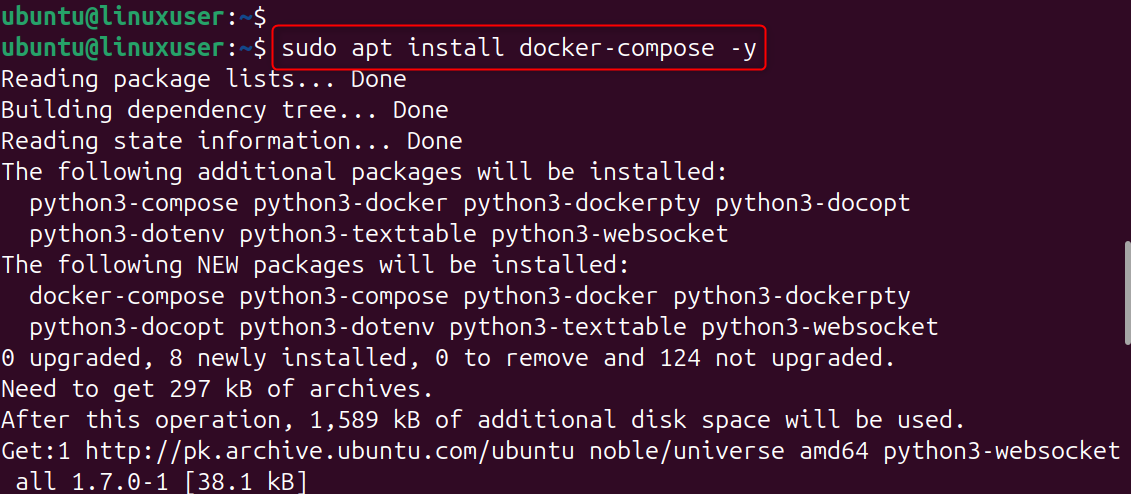Click python3-dotenv in the additional packages list
The height and width of the screenshot is (494, 1131).
click(x=127, y=234)
